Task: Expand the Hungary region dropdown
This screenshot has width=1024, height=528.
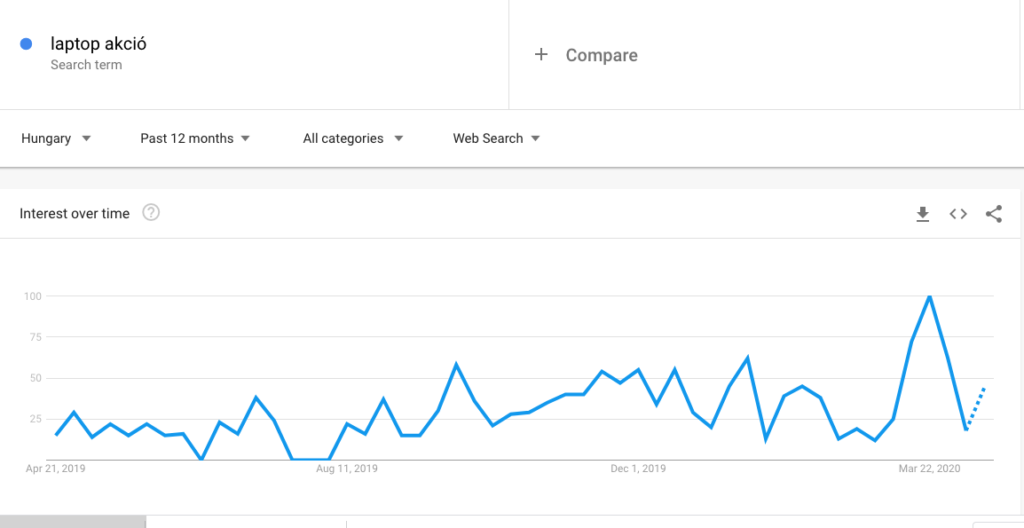Action: coord(56,139)
